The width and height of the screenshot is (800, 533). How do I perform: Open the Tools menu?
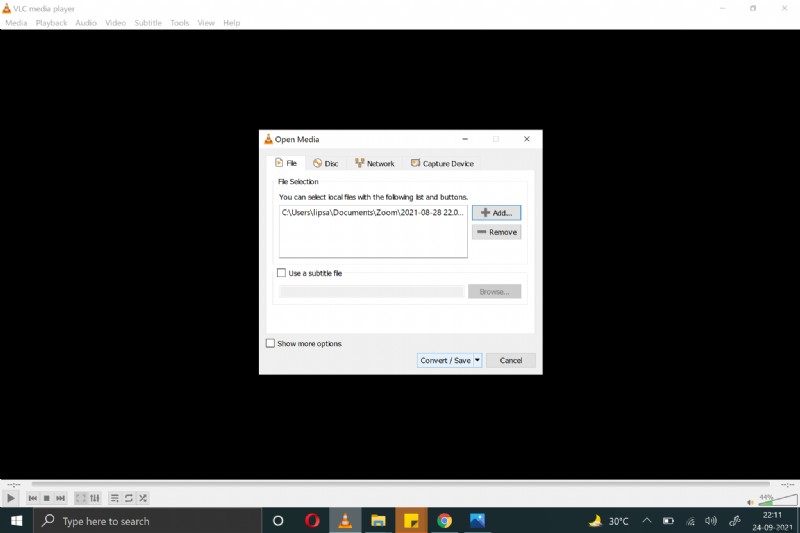point(180,23)
